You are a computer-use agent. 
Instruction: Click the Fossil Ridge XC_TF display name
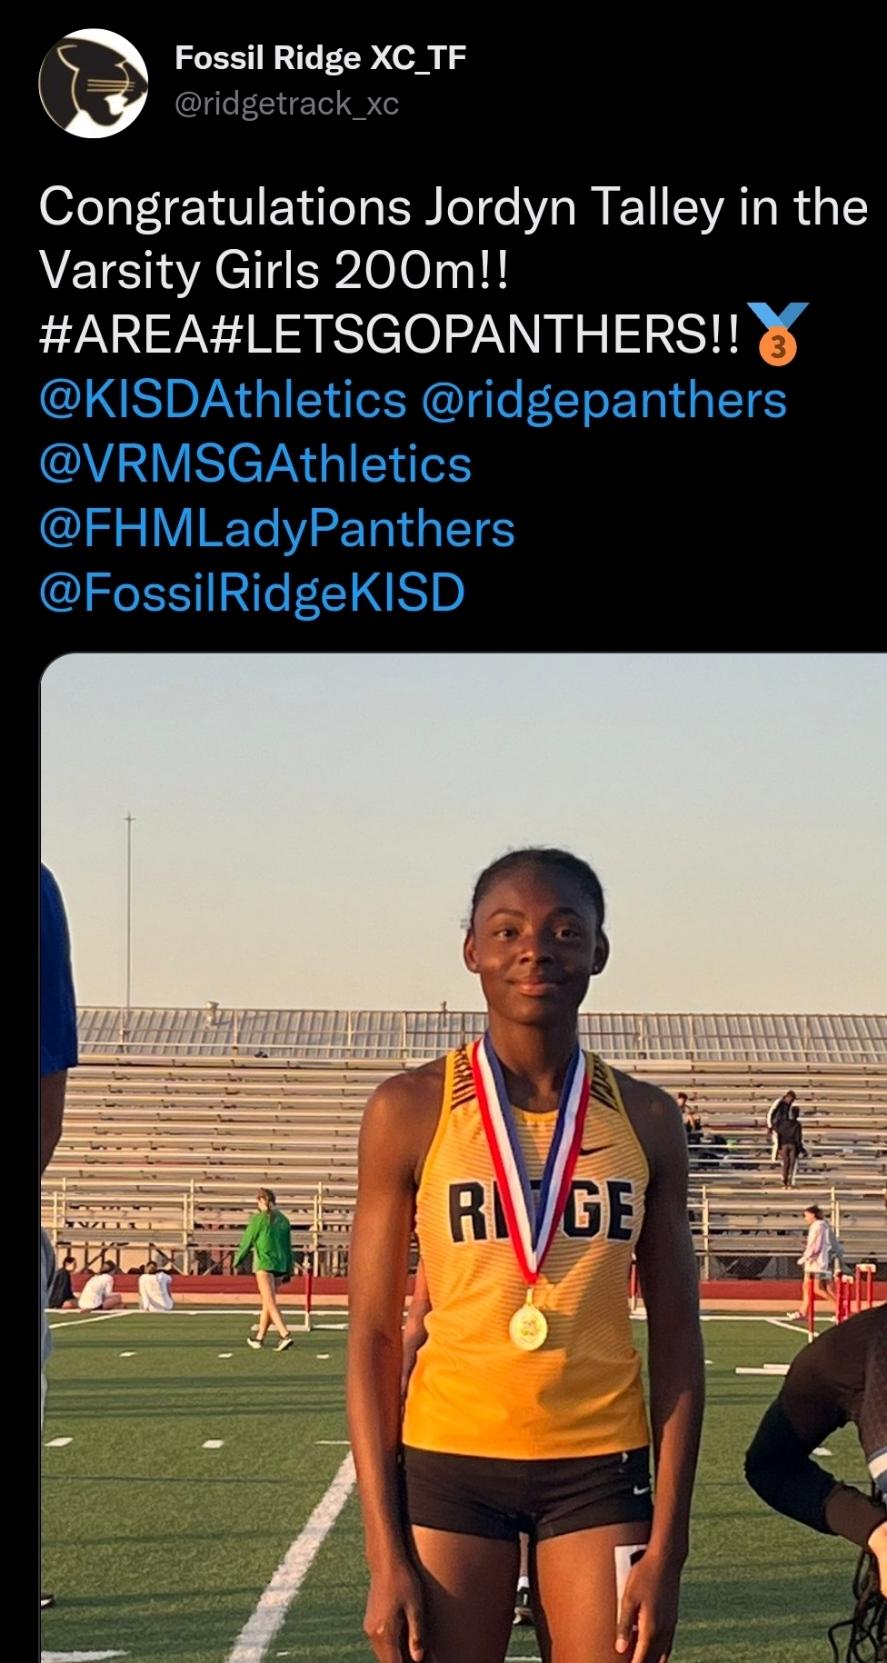tap(320, 59)
